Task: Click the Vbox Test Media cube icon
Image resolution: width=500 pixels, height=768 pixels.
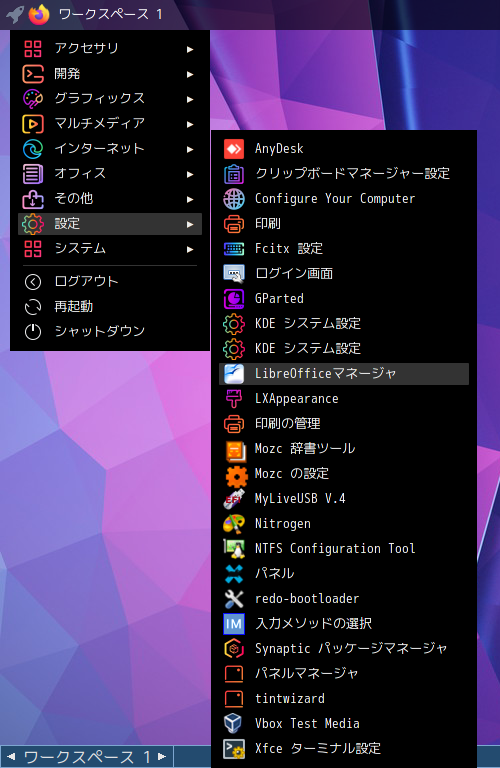Action: point(234,723)
